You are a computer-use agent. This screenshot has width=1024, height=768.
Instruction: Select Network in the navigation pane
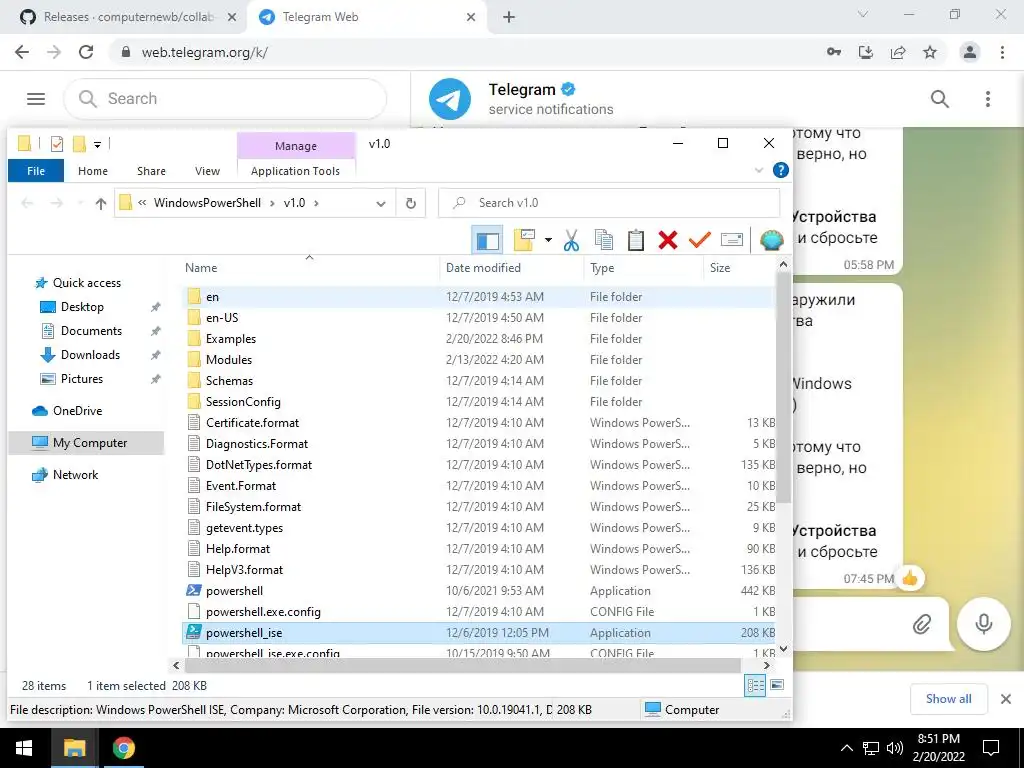tap(75, 475)
